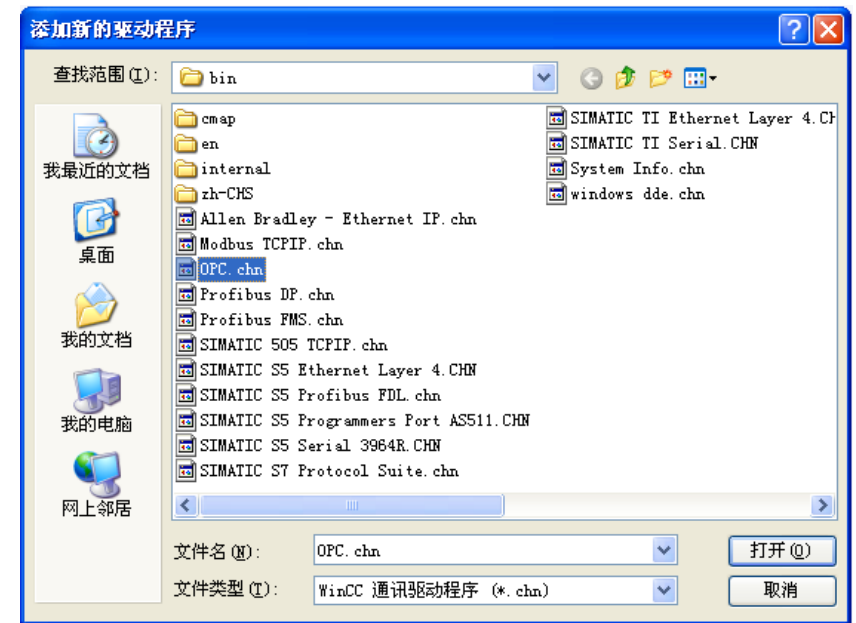Click the scrollbar right arrow
Viewport: 856px width, 623px height.
point(822,505)
